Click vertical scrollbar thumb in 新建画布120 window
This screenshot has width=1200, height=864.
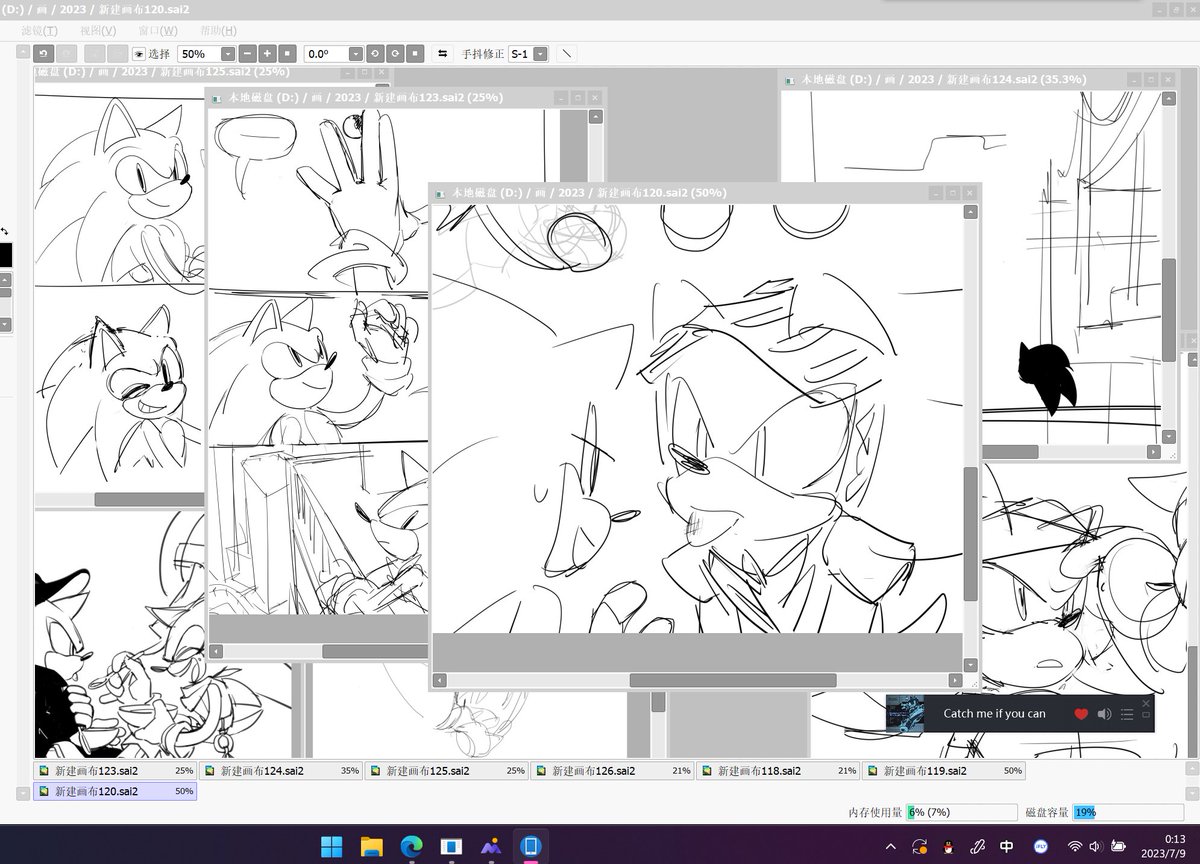tap(970, 534)
